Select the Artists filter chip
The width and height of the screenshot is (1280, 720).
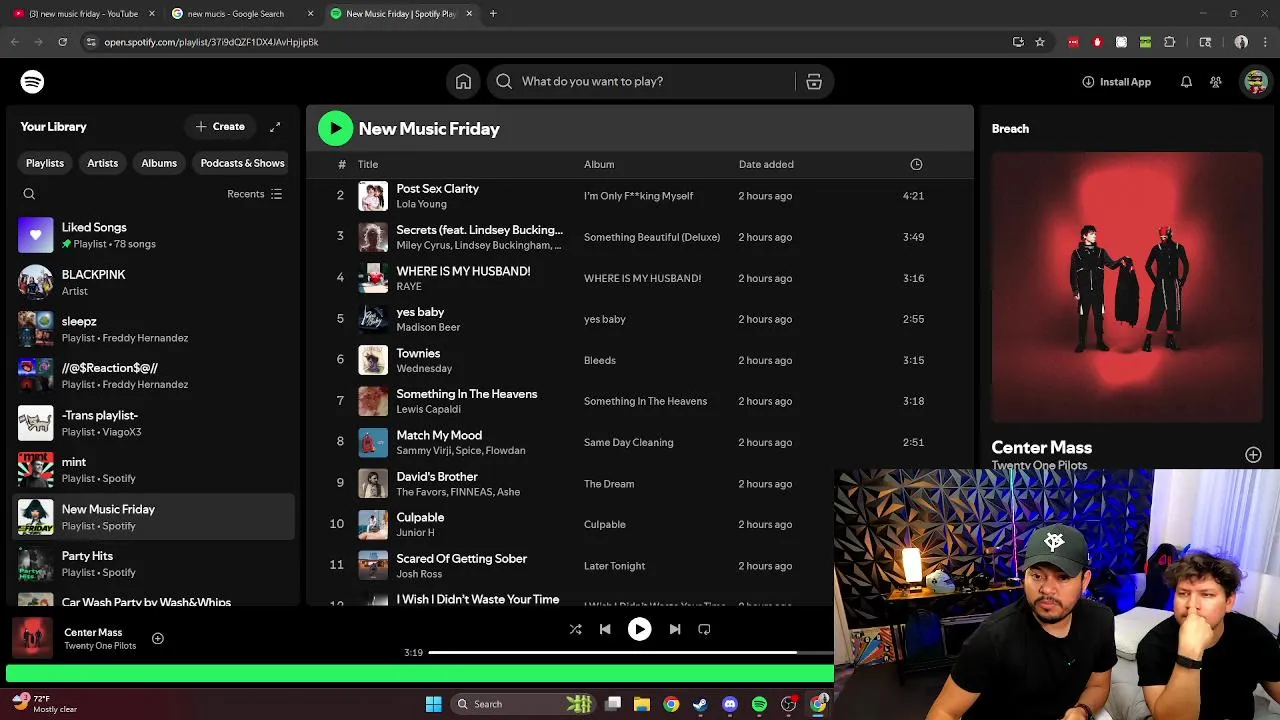[102, 163]
